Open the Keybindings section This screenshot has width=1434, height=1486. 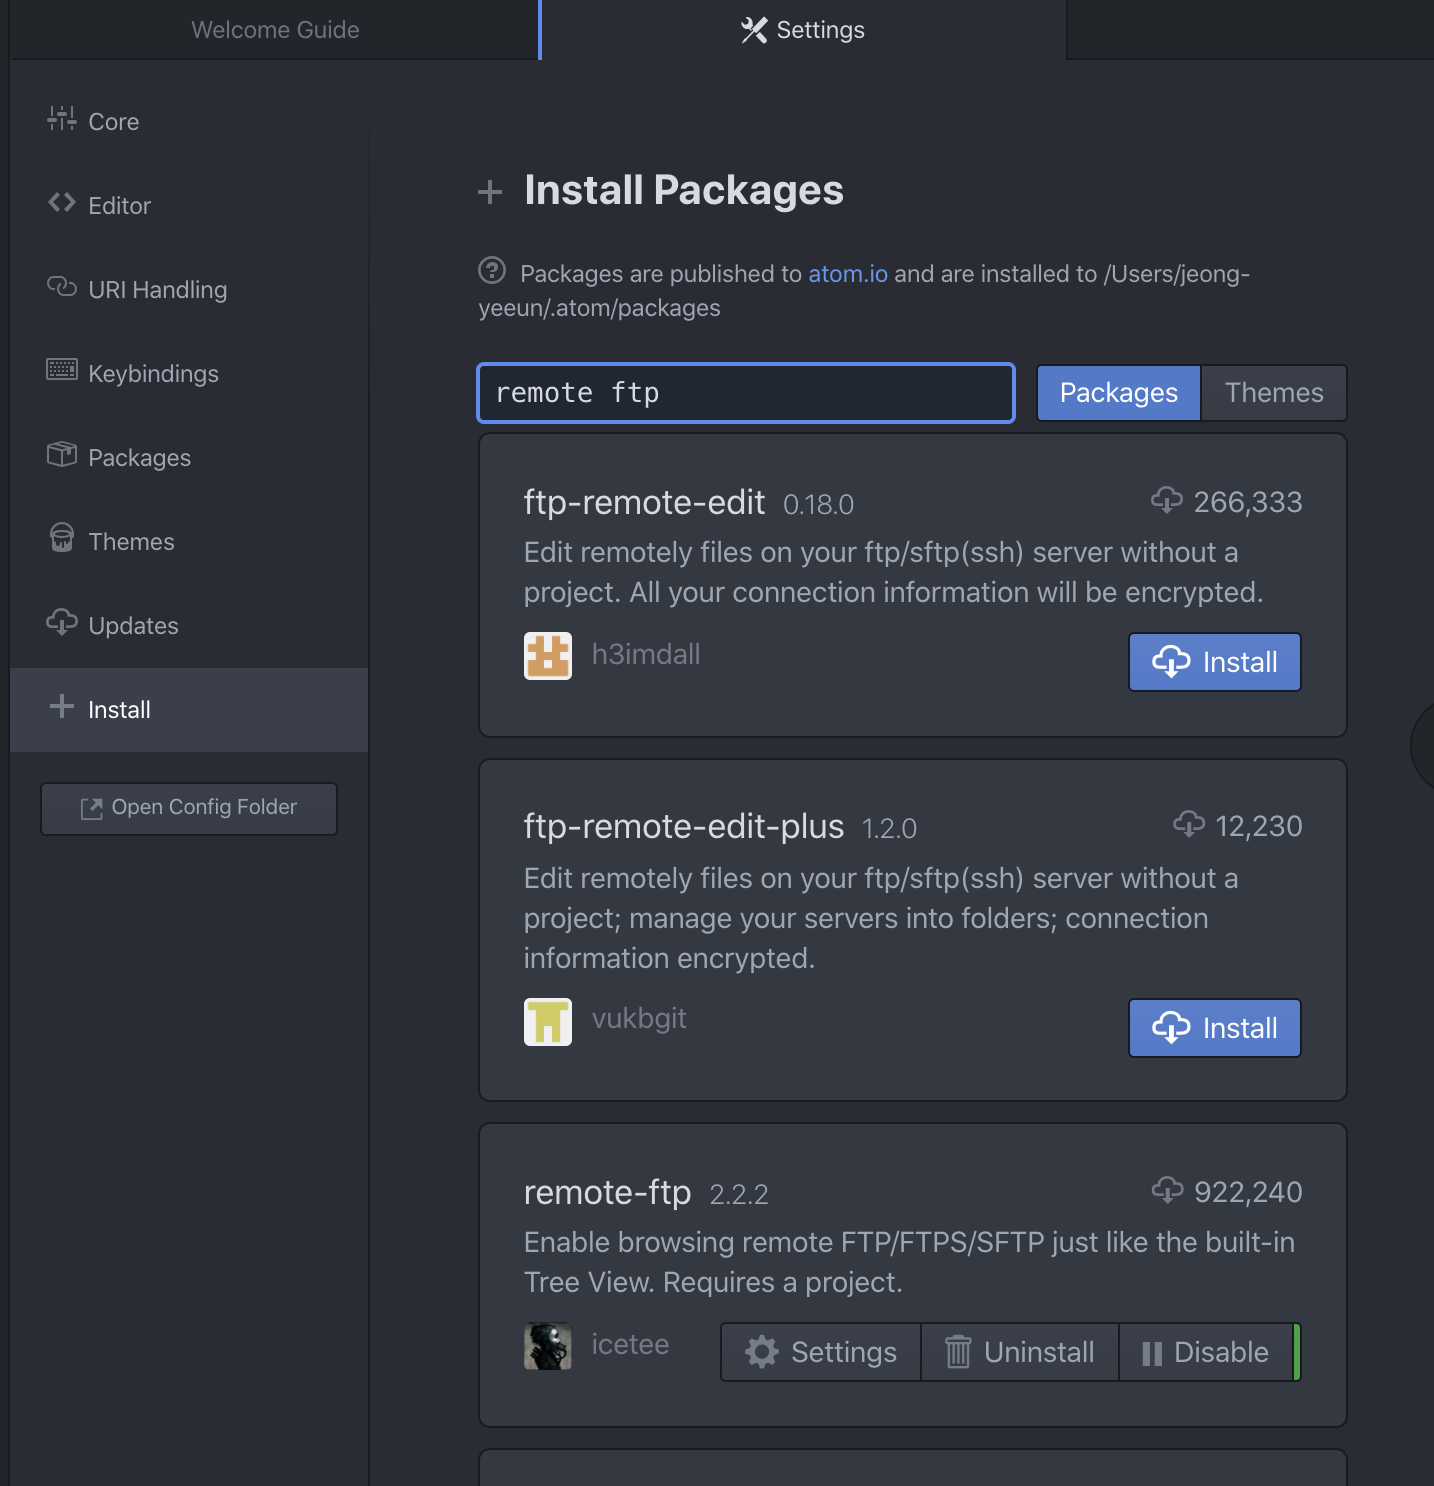189,373
